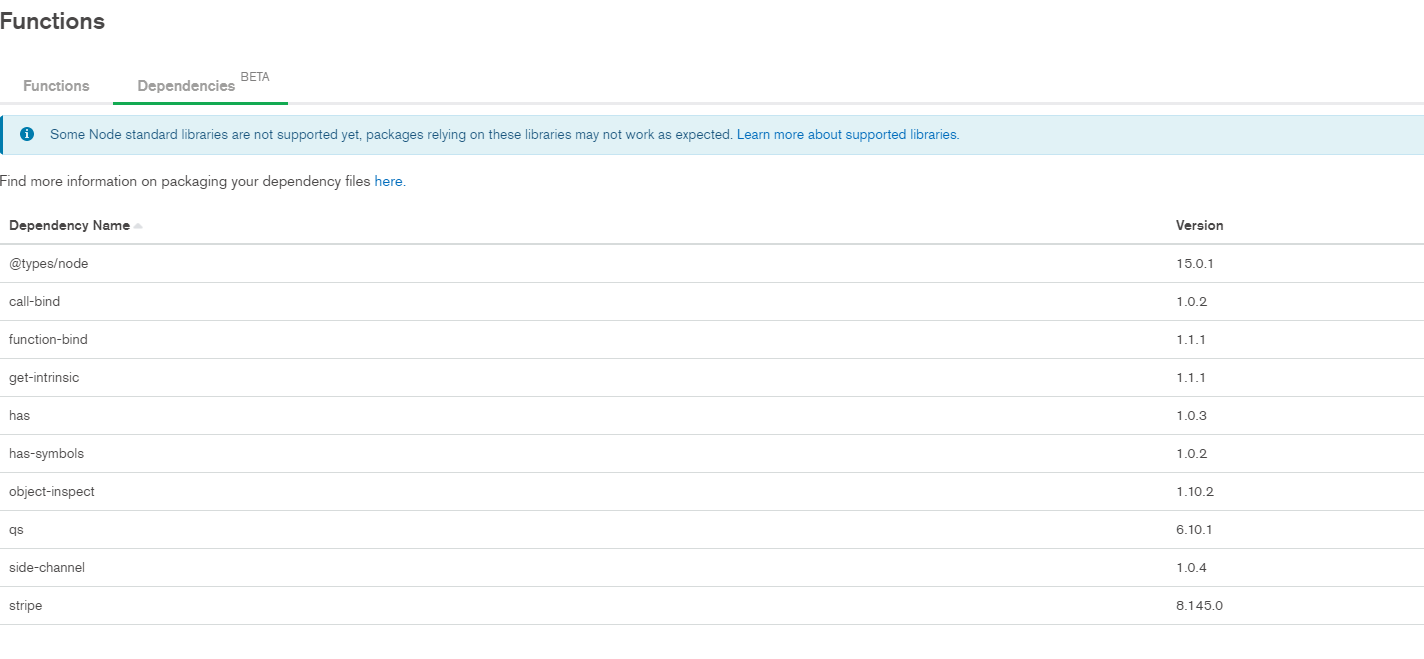Sort by the Dependency Name column header

point(69,225)
